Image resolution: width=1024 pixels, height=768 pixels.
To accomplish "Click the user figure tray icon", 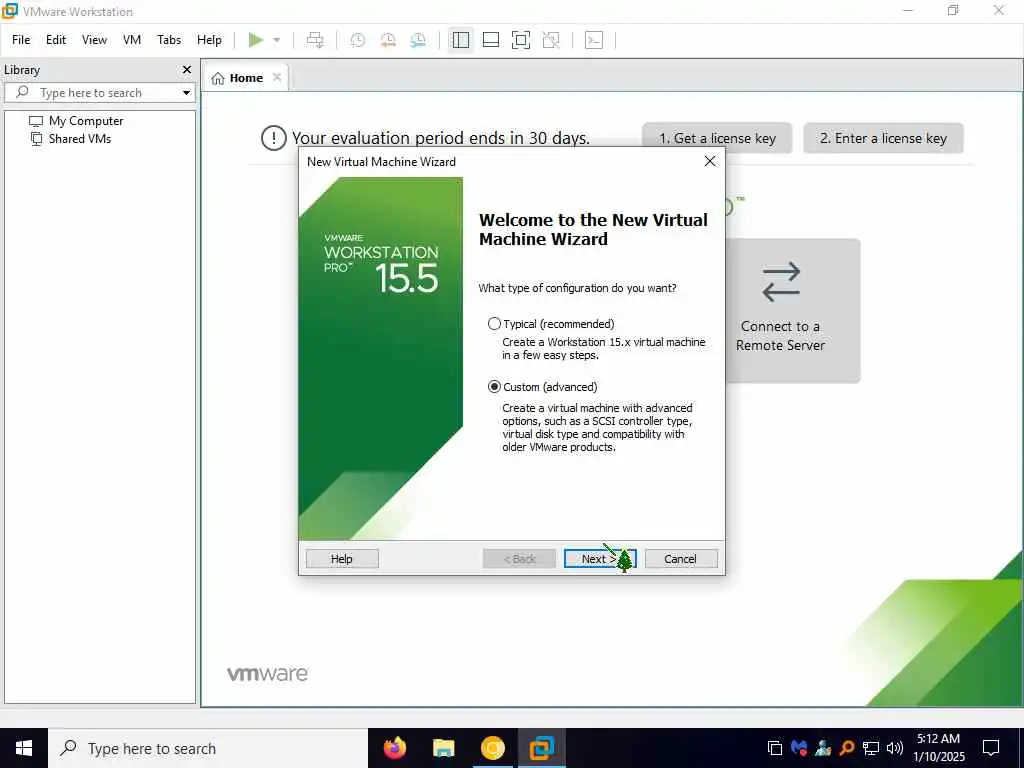I will pos(823,748).
